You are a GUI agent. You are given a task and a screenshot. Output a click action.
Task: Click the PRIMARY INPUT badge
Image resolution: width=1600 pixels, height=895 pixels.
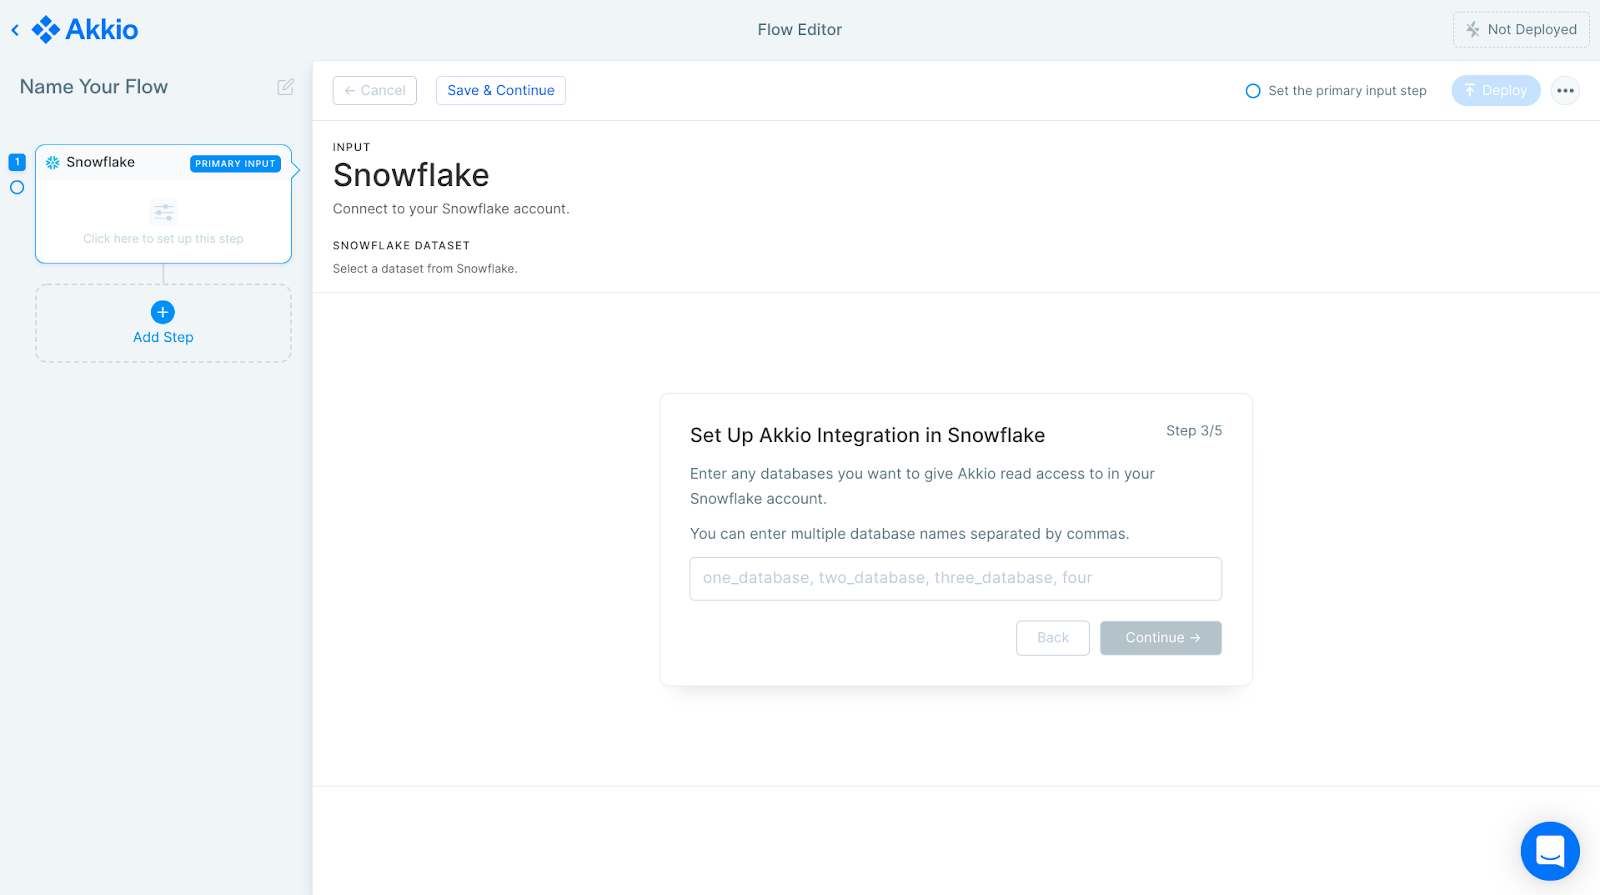(x=235, y=164)
